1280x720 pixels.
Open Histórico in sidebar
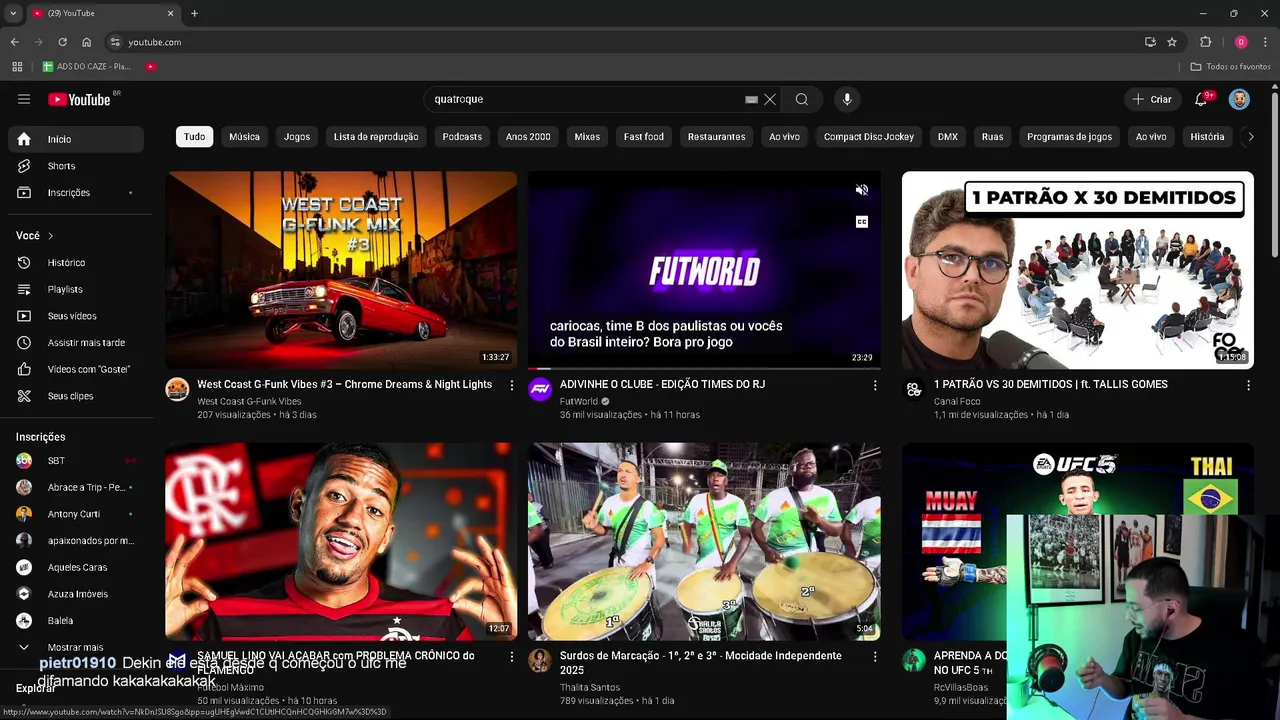coord(76,262)
